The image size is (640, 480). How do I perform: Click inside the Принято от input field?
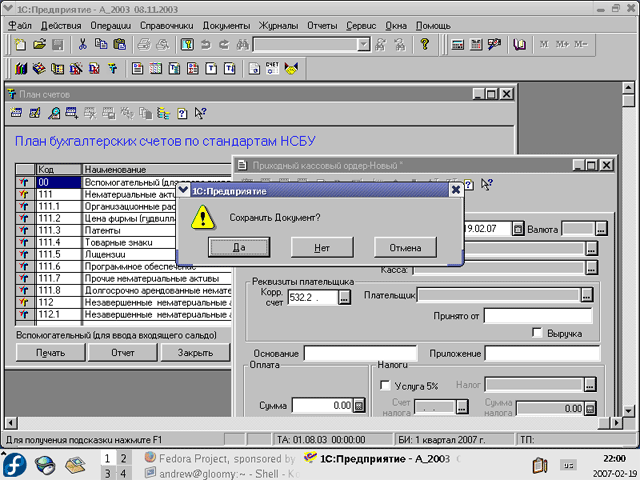pyautogui.click(x=538, y=316)
